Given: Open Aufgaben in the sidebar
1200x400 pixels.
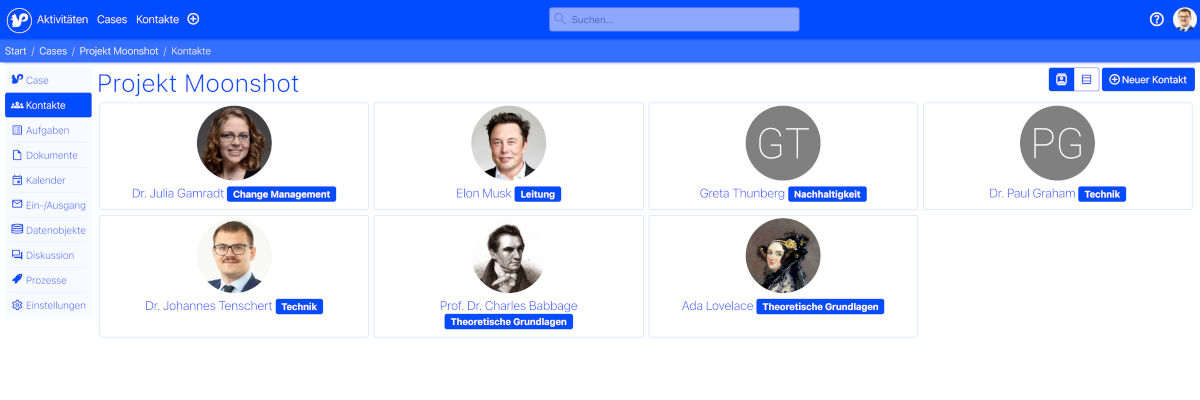Looking at the screenshot, I should [48, 130].
